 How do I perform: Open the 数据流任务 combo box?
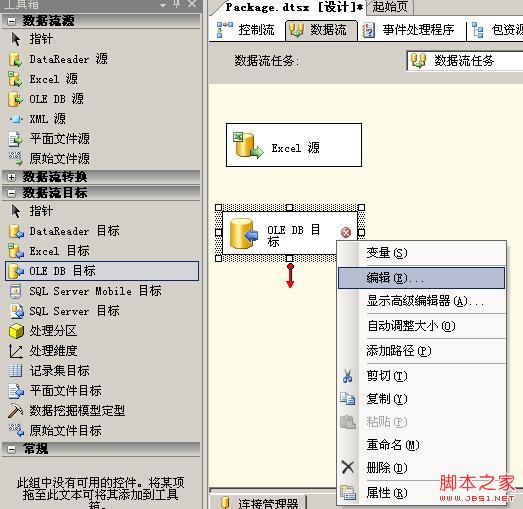click(x=465, y=61)
